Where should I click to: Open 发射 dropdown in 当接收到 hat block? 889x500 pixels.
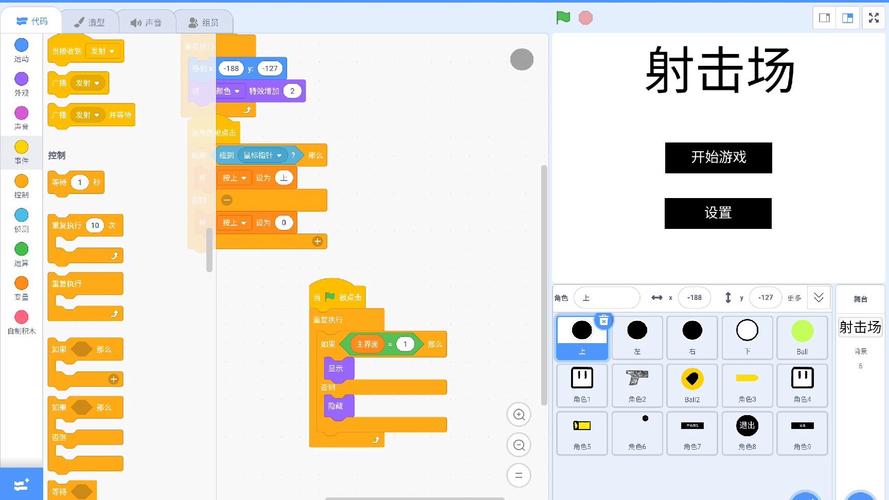point(103,51)
